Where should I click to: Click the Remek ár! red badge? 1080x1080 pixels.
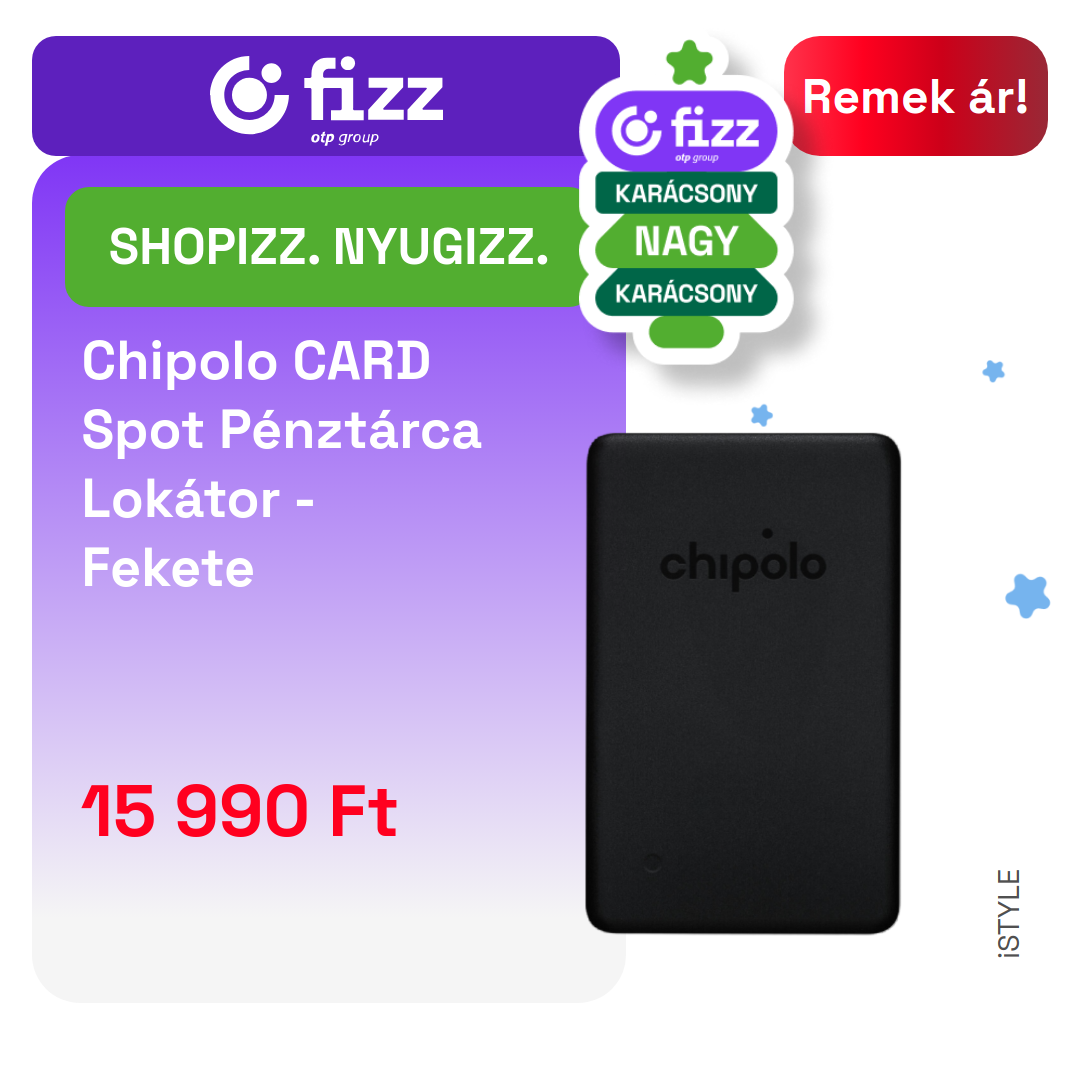pyautogui.click(x=915, y=96)
